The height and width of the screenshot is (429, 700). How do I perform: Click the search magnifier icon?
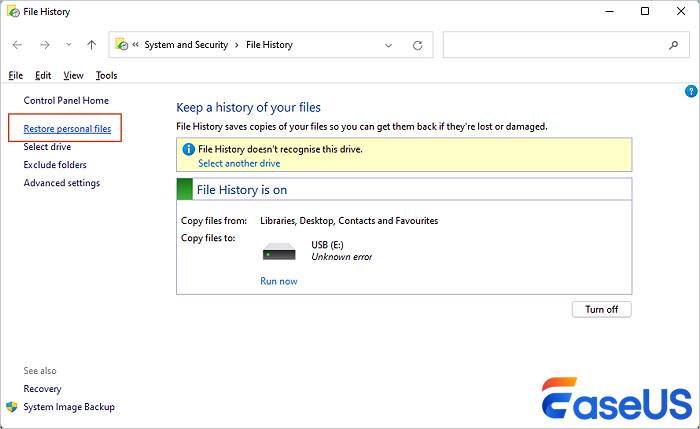(673, 45)
